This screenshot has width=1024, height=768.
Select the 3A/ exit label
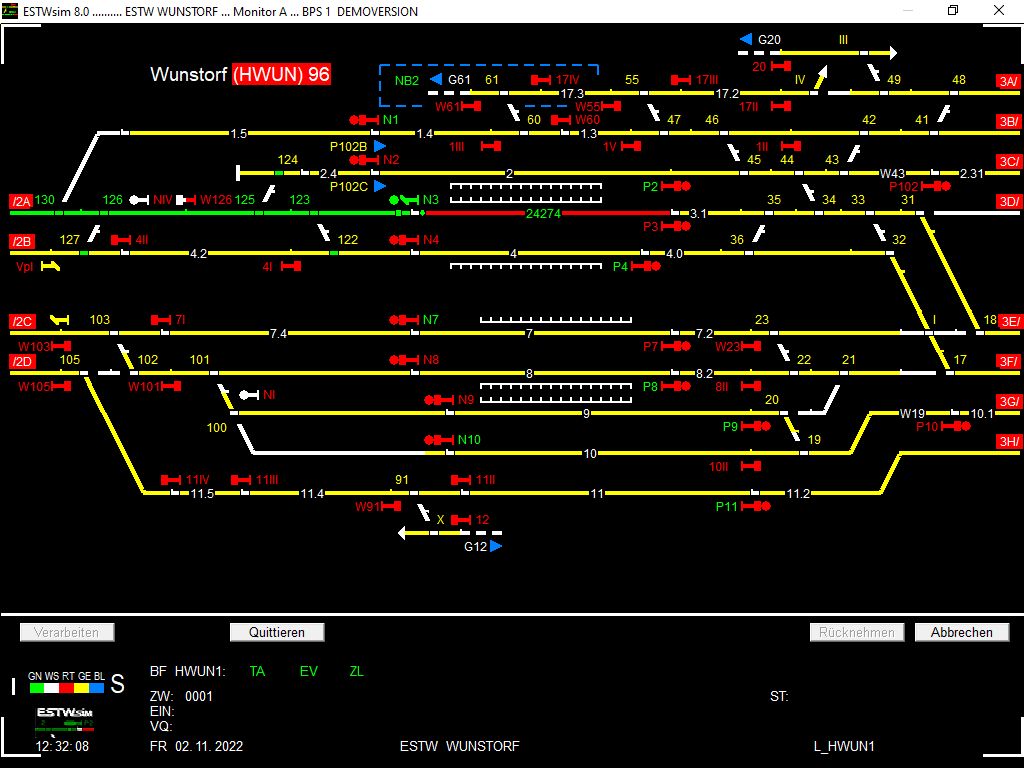(1007, 82)
